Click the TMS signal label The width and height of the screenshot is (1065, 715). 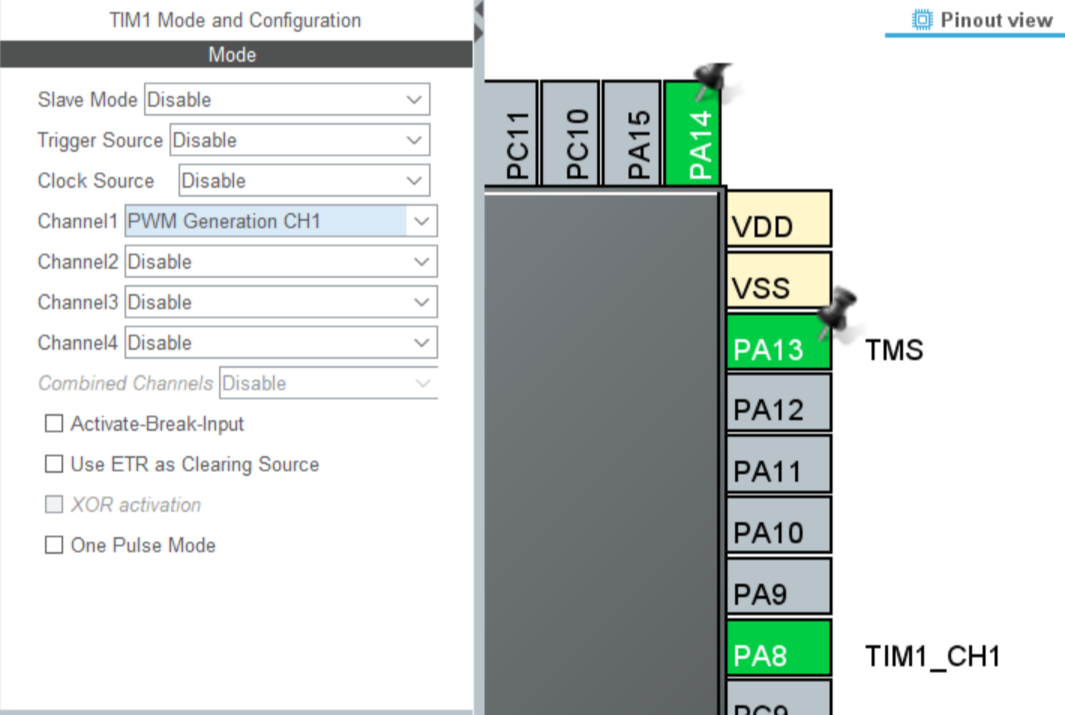tap(894, 350)
